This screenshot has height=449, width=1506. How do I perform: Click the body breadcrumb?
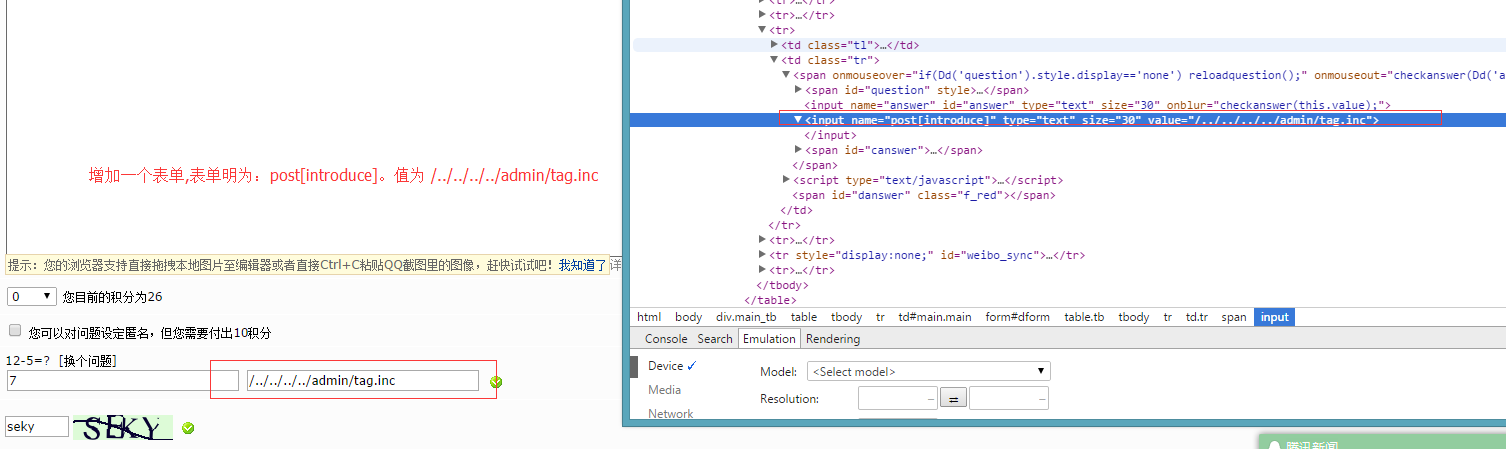click(688, 317)
